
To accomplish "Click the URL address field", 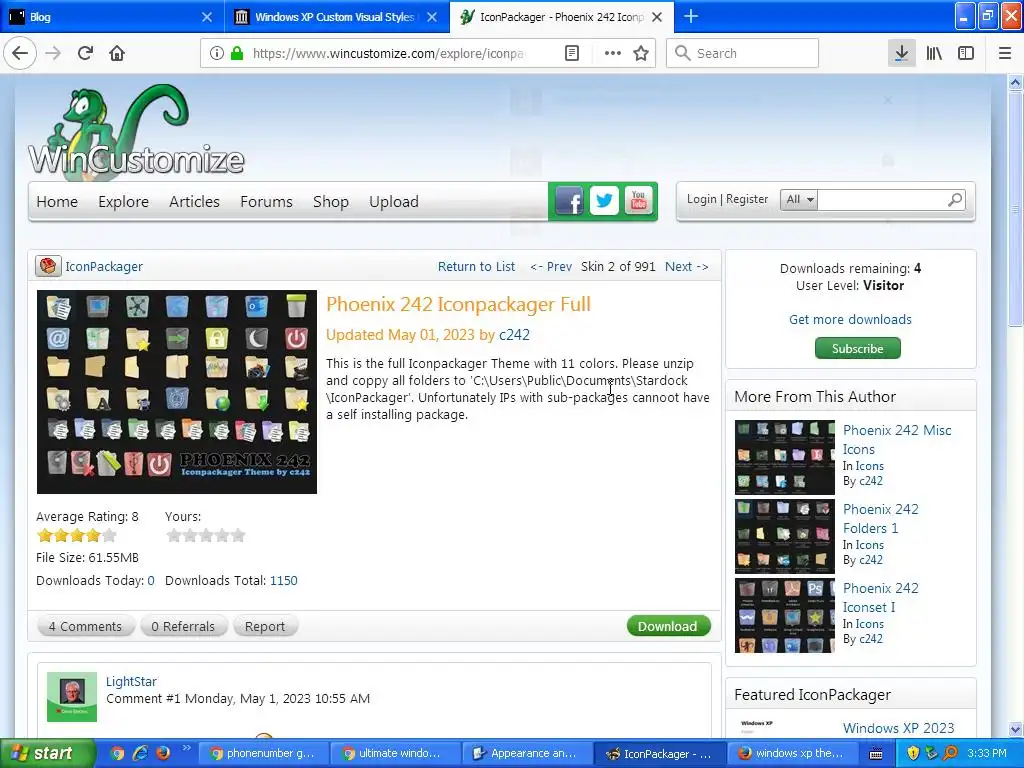I will (x=389, y=53).
